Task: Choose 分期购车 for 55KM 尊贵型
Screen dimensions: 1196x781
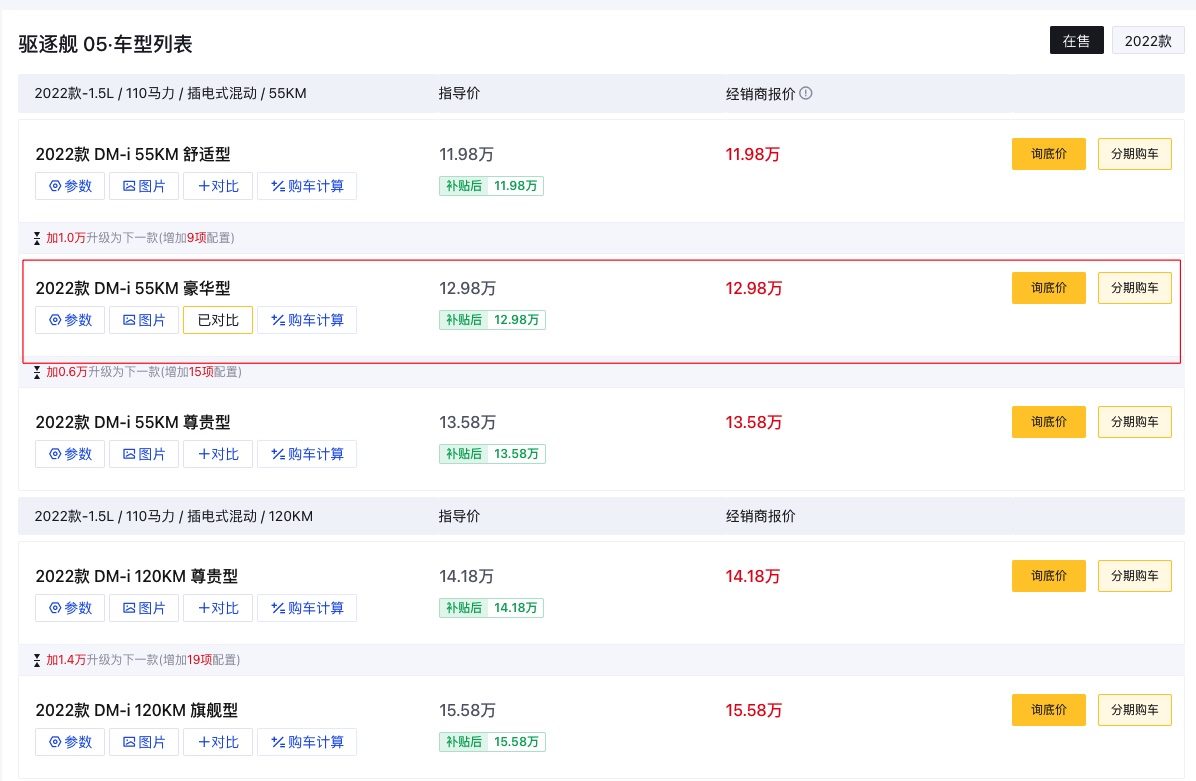Action: pos(1134,422)
